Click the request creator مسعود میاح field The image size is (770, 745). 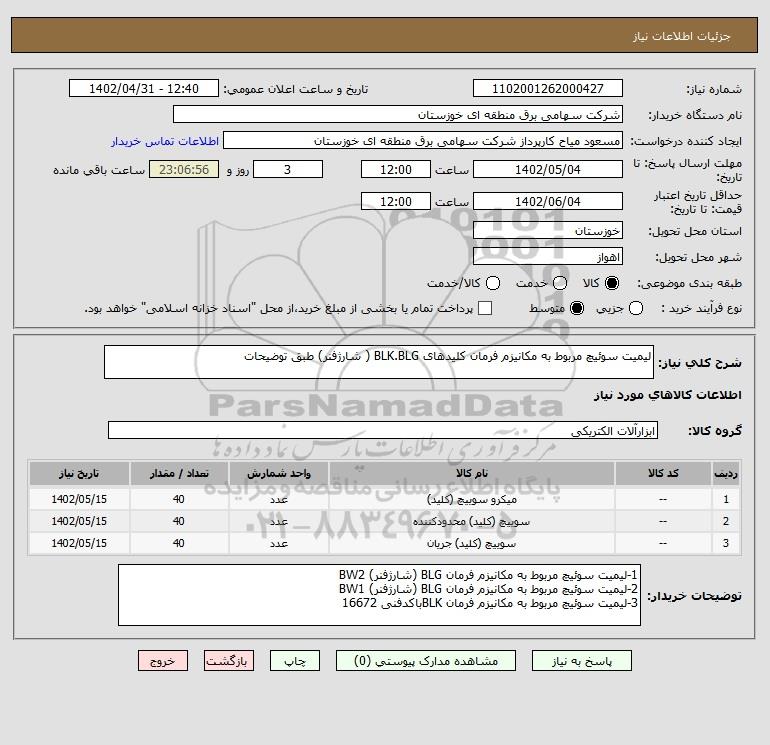pos(423,141)
